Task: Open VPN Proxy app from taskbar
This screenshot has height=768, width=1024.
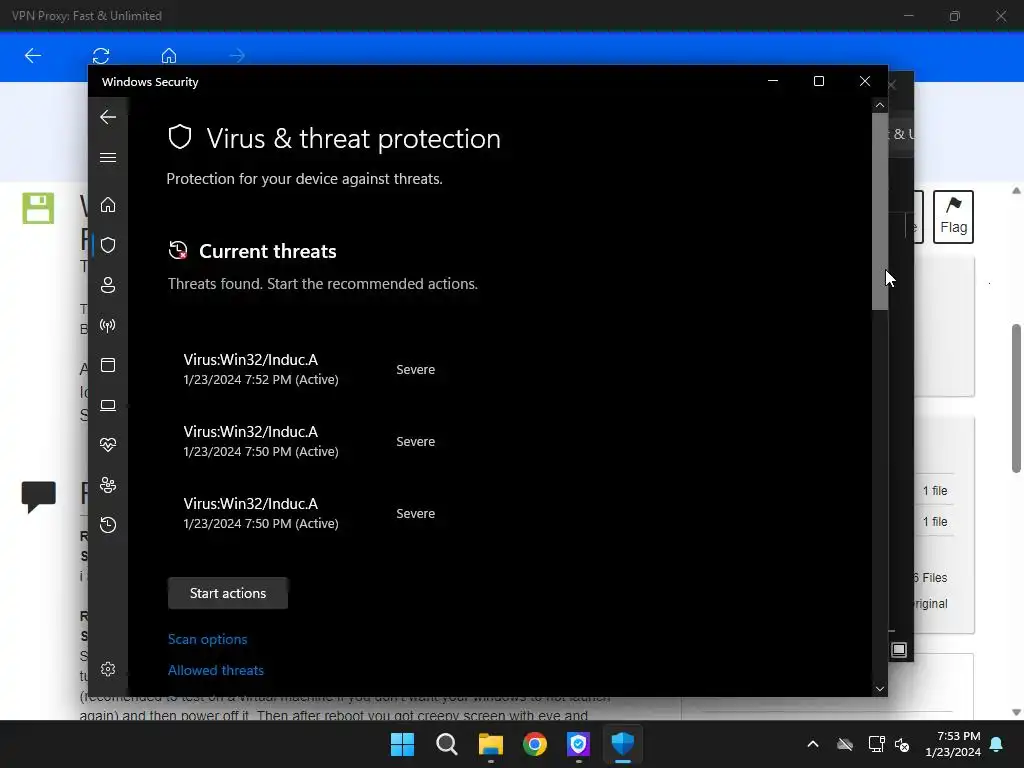Action: (x=579, y=744)
